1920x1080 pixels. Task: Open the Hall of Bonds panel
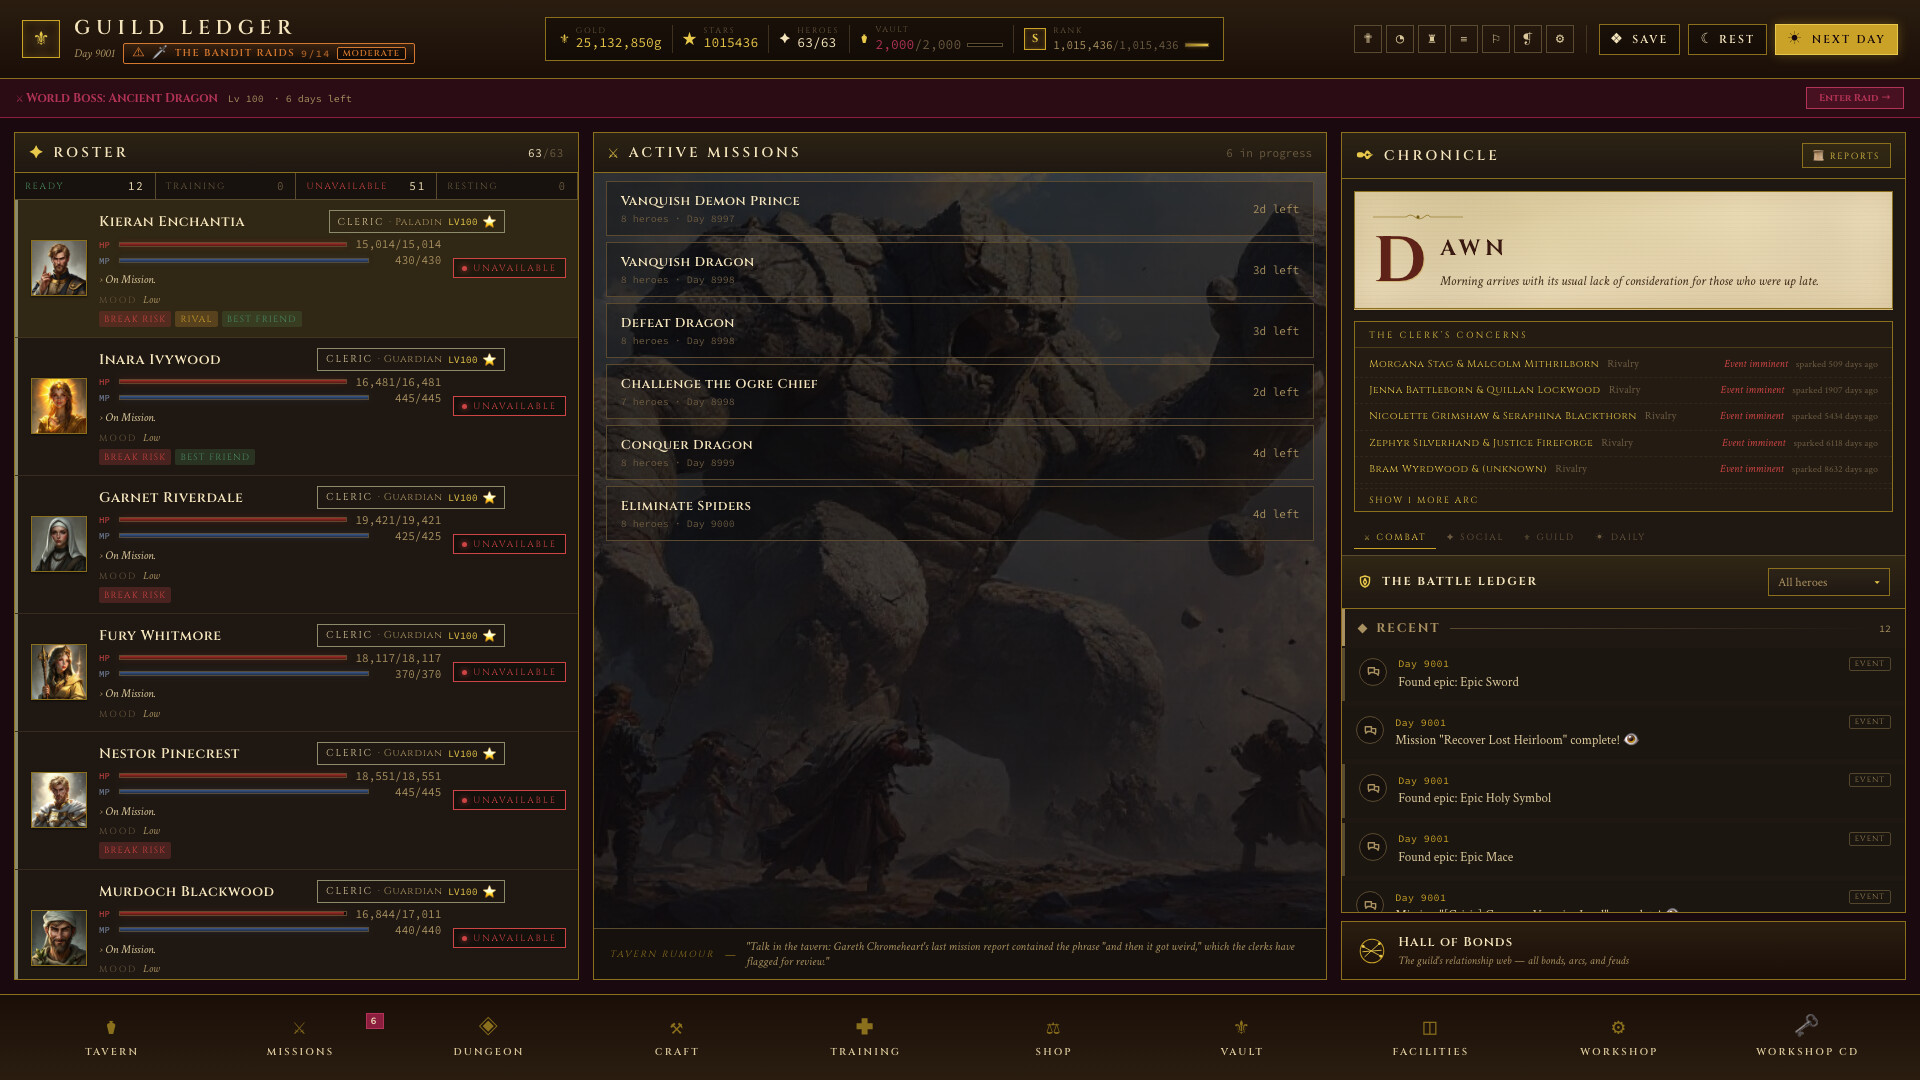pos(1622,950)
